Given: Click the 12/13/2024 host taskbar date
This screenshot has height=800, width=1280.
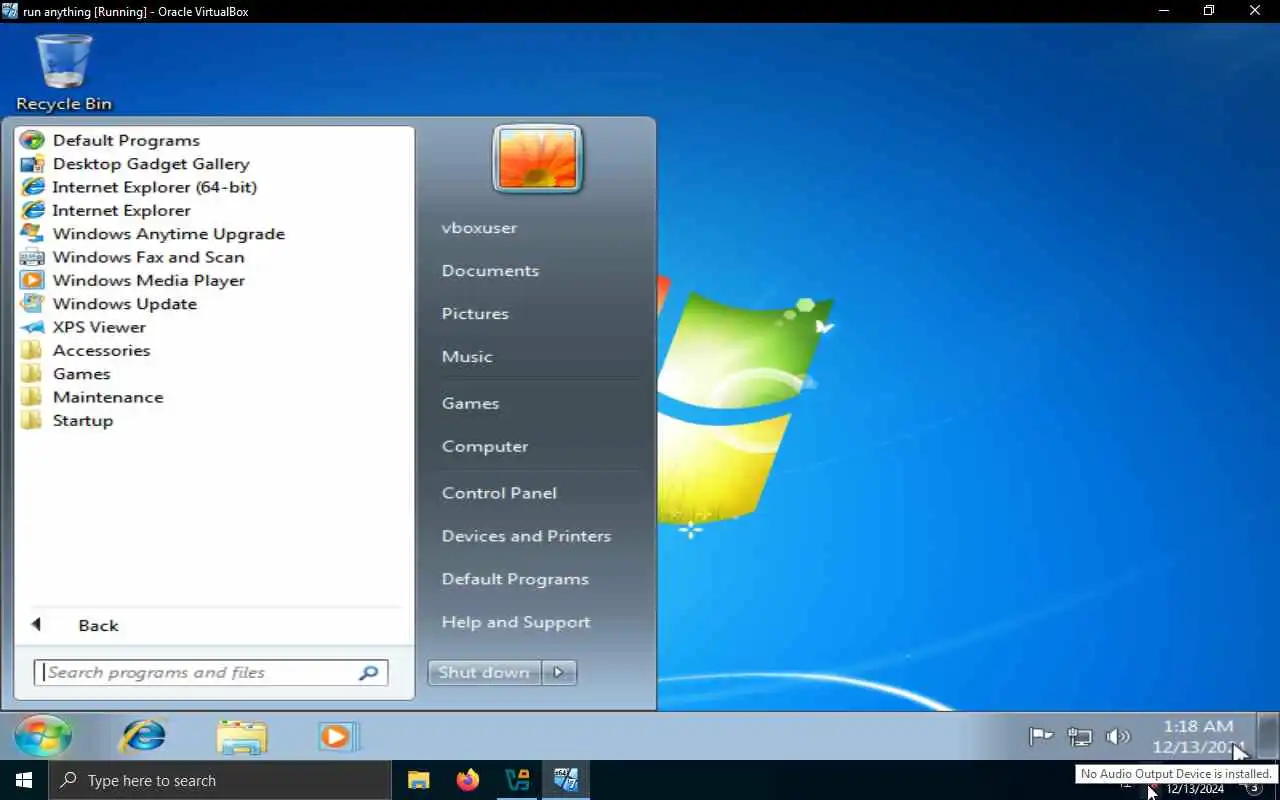Looking at the screenshot, I should [x=1195, y=790].
